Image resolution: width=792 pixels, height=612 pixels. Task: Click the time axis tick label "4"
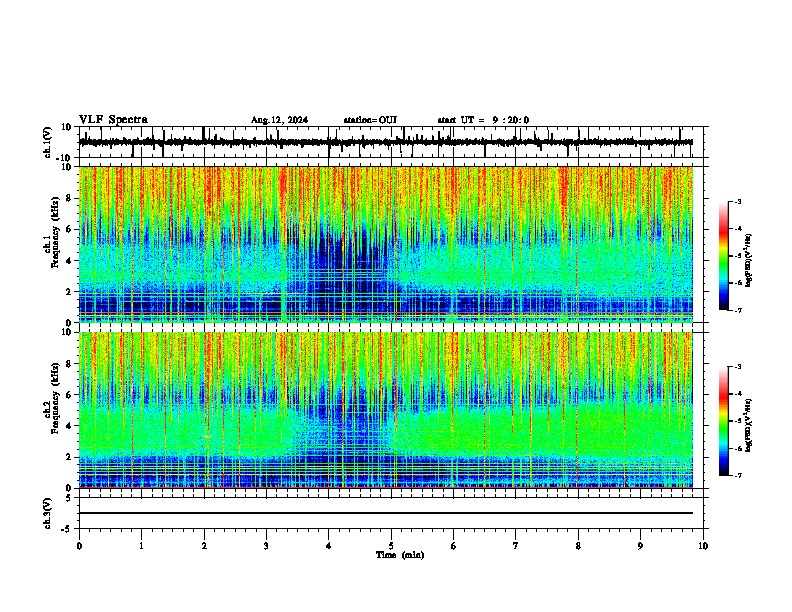coord(328,546)
